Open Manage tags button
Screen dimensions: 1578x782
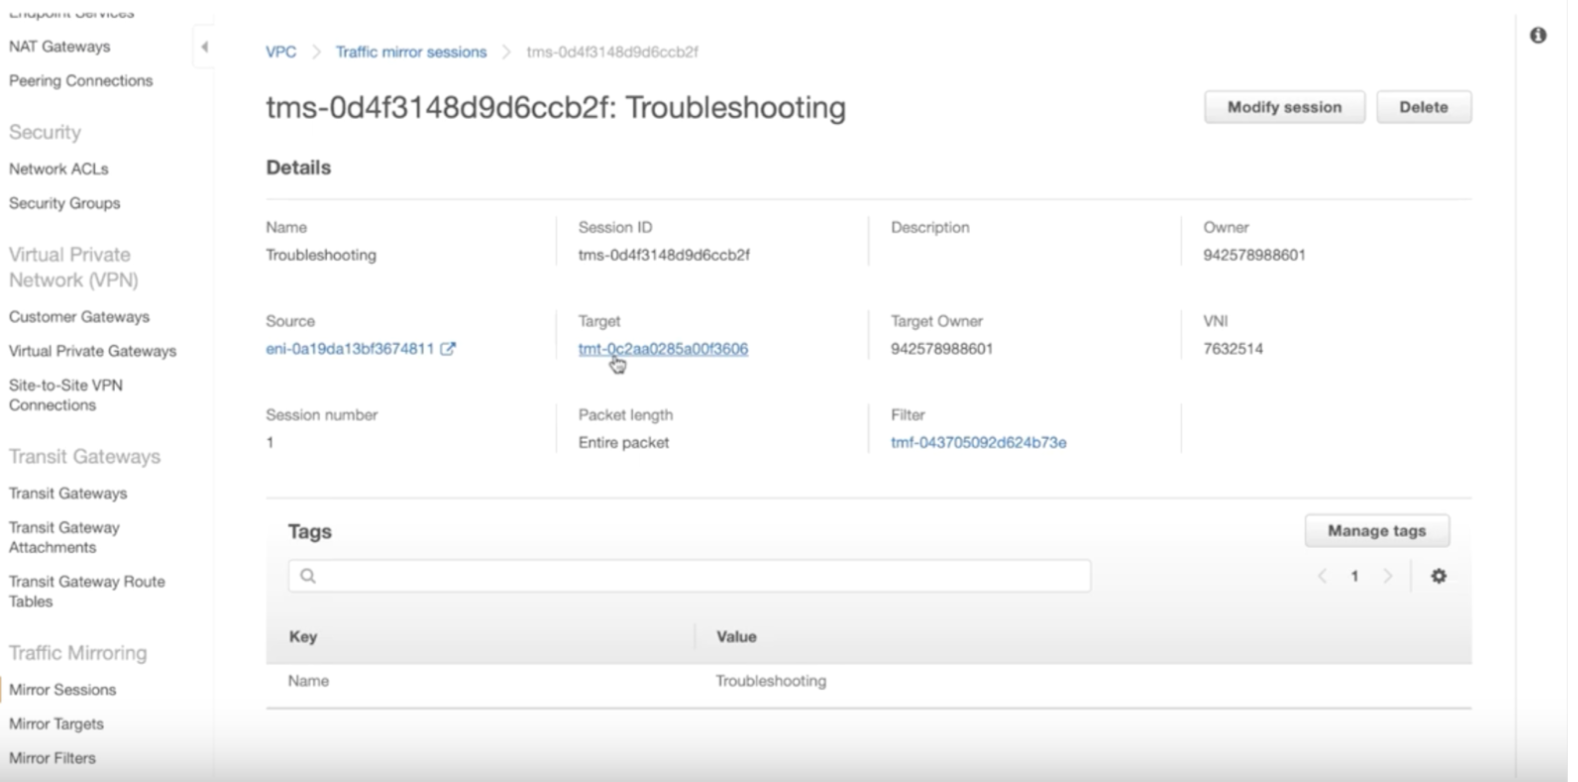click(1376, 531)
